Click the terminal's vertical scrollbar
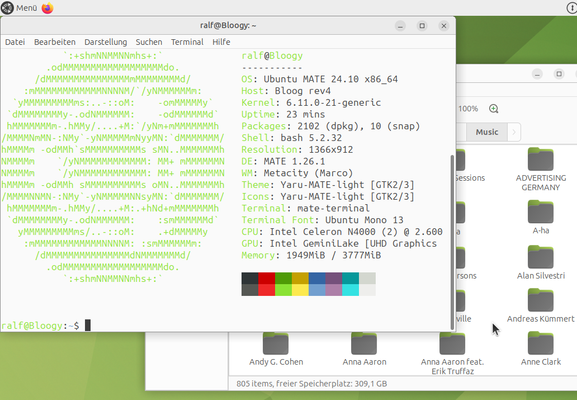This screenshot has width=577, height=400. [452, 242]
